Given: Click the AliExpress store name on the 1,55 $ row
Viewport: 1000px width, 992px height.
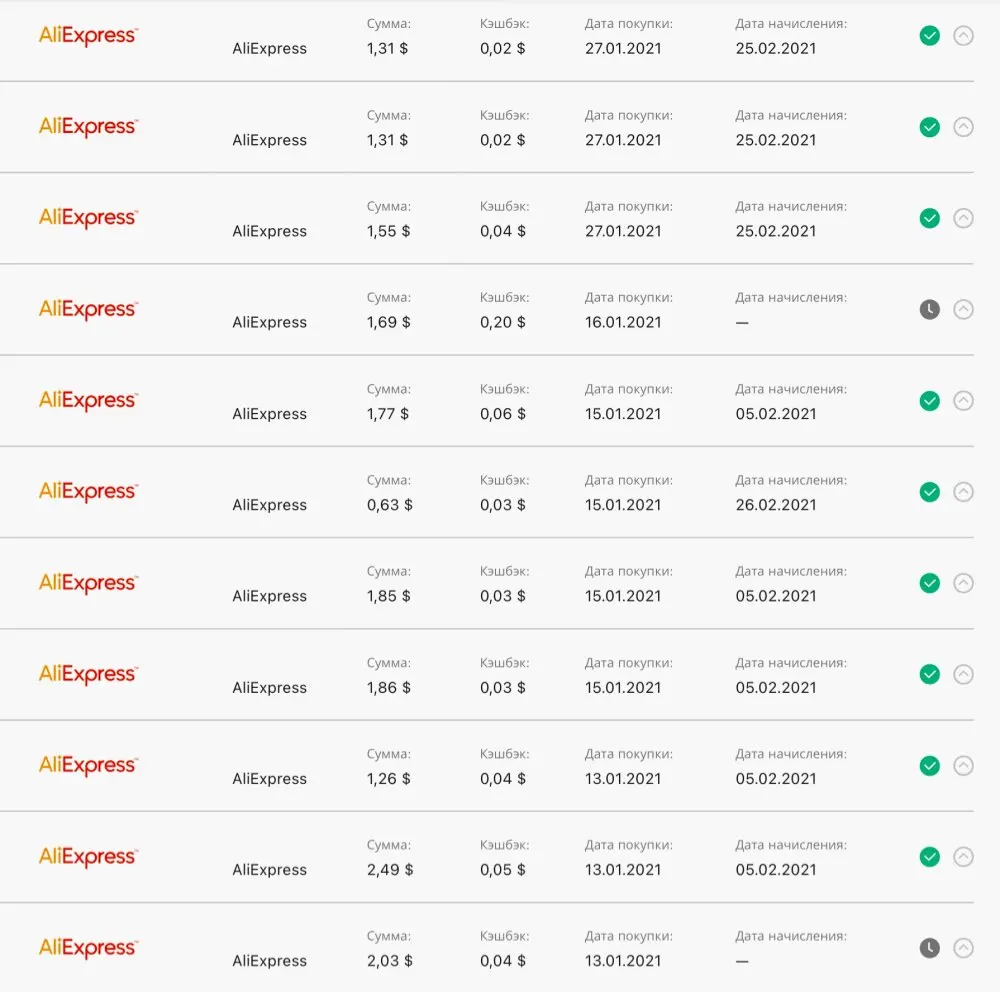Looking at the screenshot, I should pos(270,231).
